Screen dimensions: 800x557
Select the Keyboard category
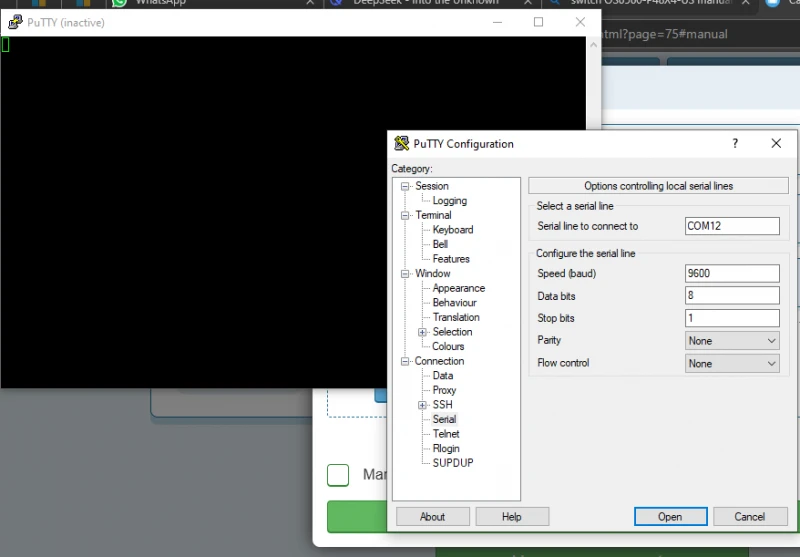click(x=453, y=230)
